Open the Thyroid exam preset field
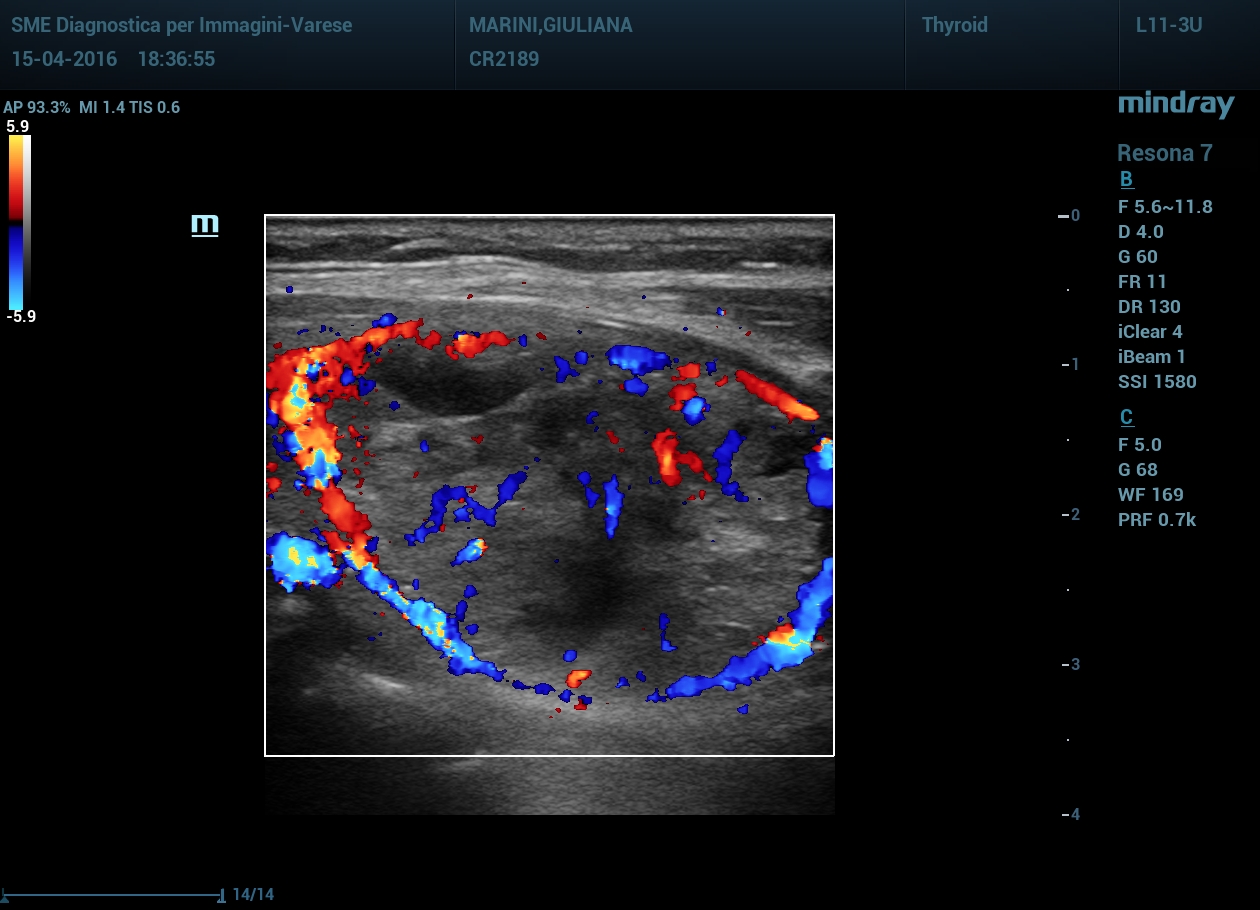 [x=954, y=26]
